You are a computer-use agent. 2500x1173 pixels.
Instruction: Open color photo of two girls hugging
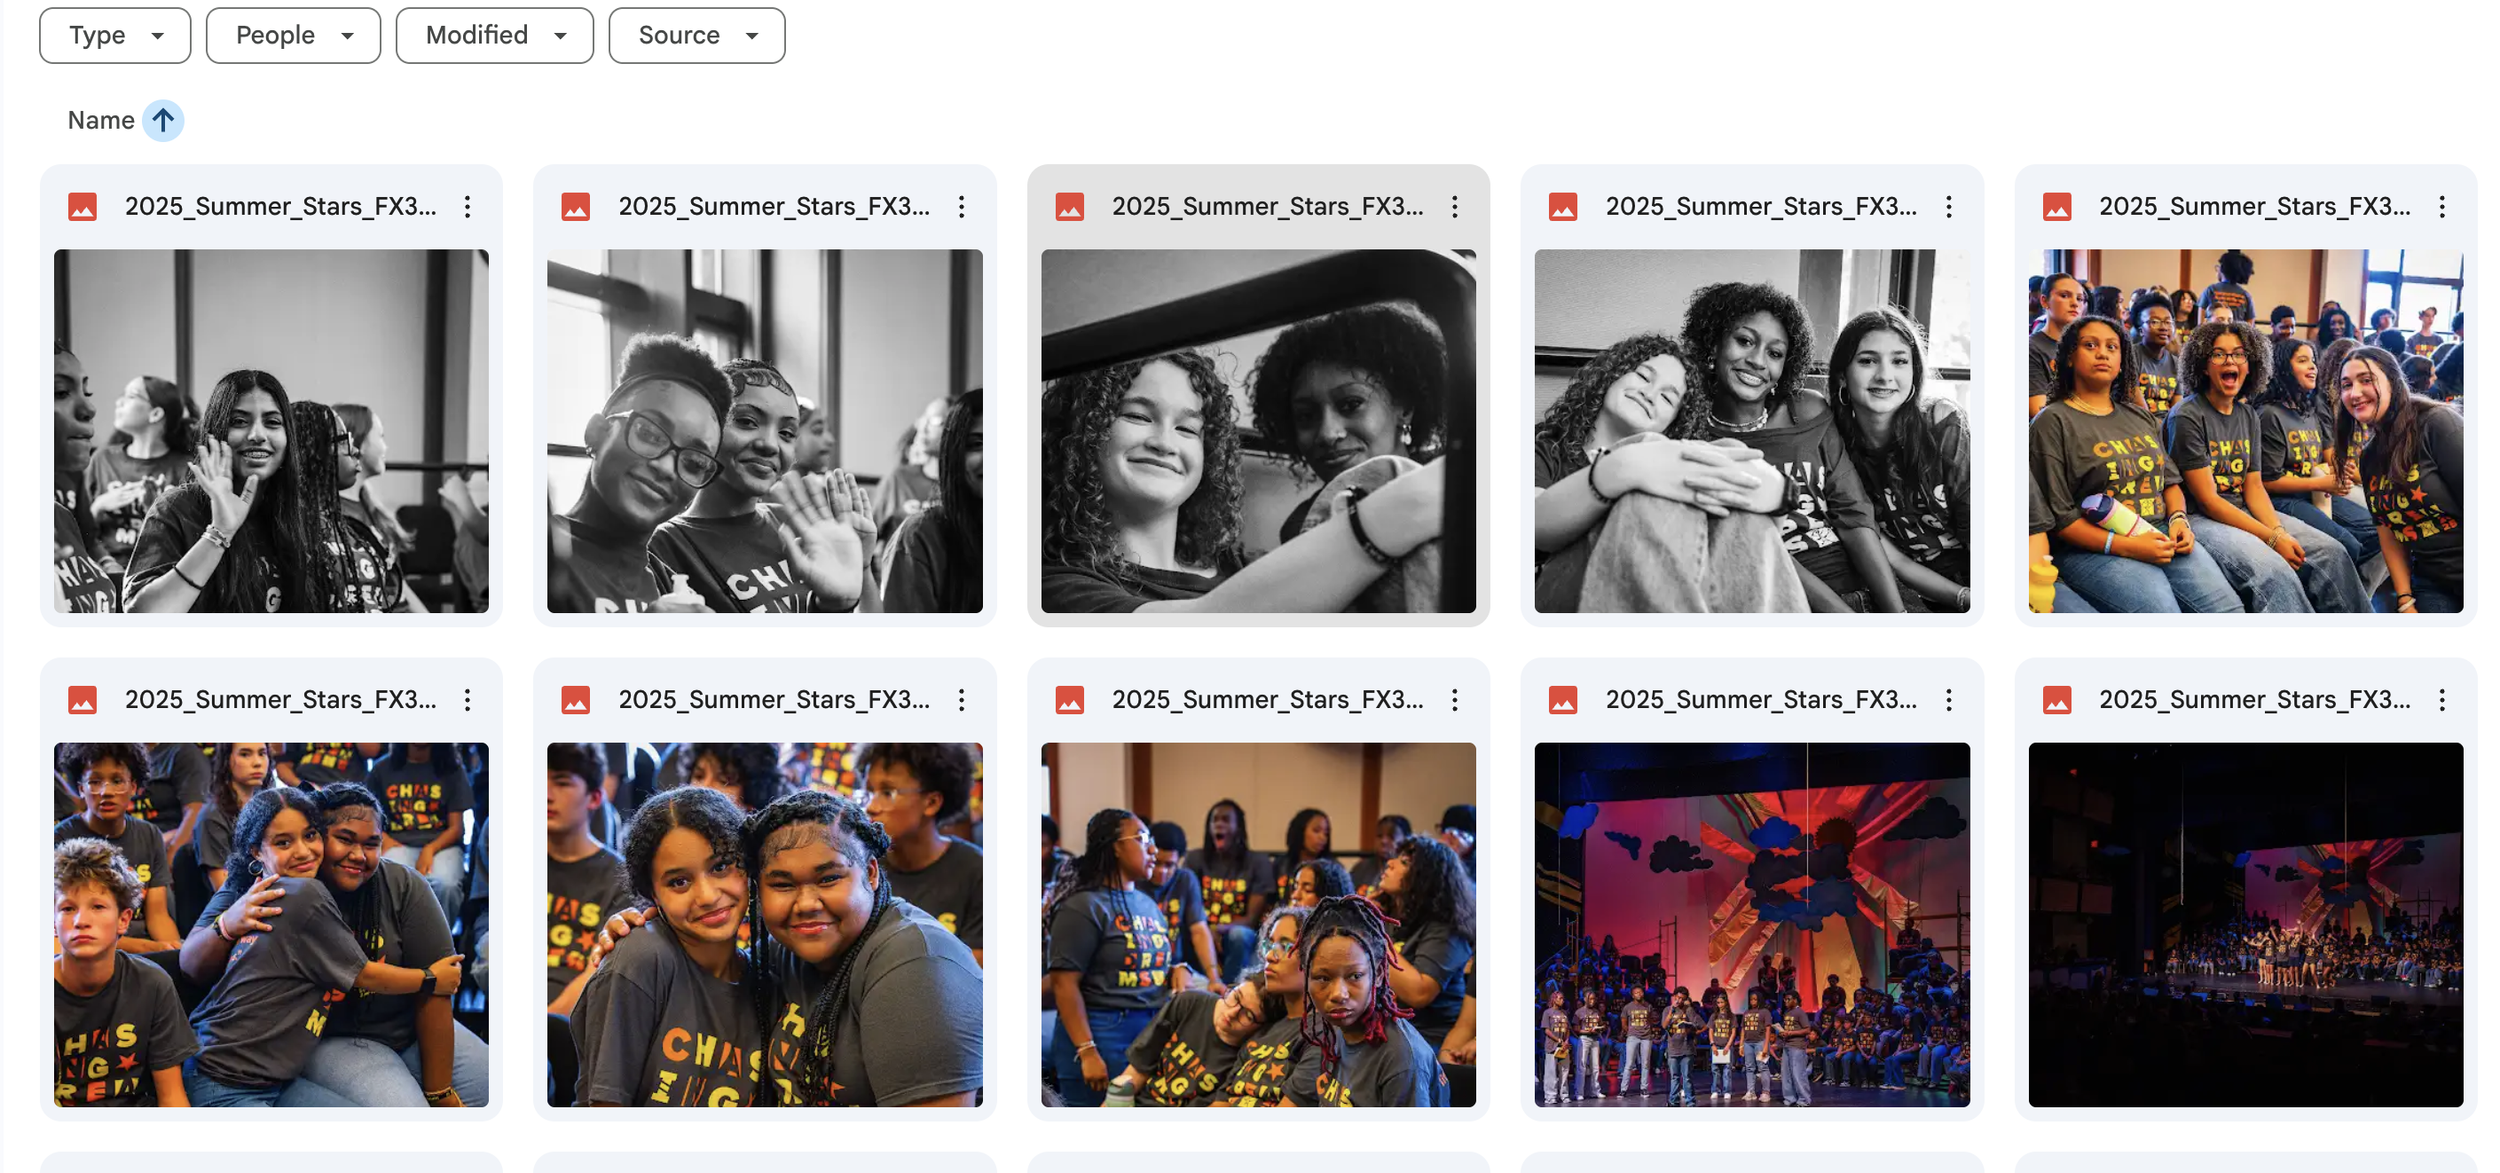coord(271,924)
